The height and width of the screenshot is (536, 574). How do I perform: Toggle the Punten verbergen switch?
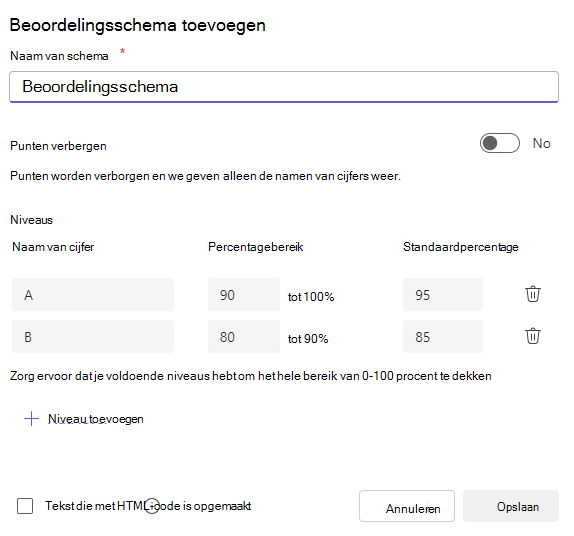point(500,143)
